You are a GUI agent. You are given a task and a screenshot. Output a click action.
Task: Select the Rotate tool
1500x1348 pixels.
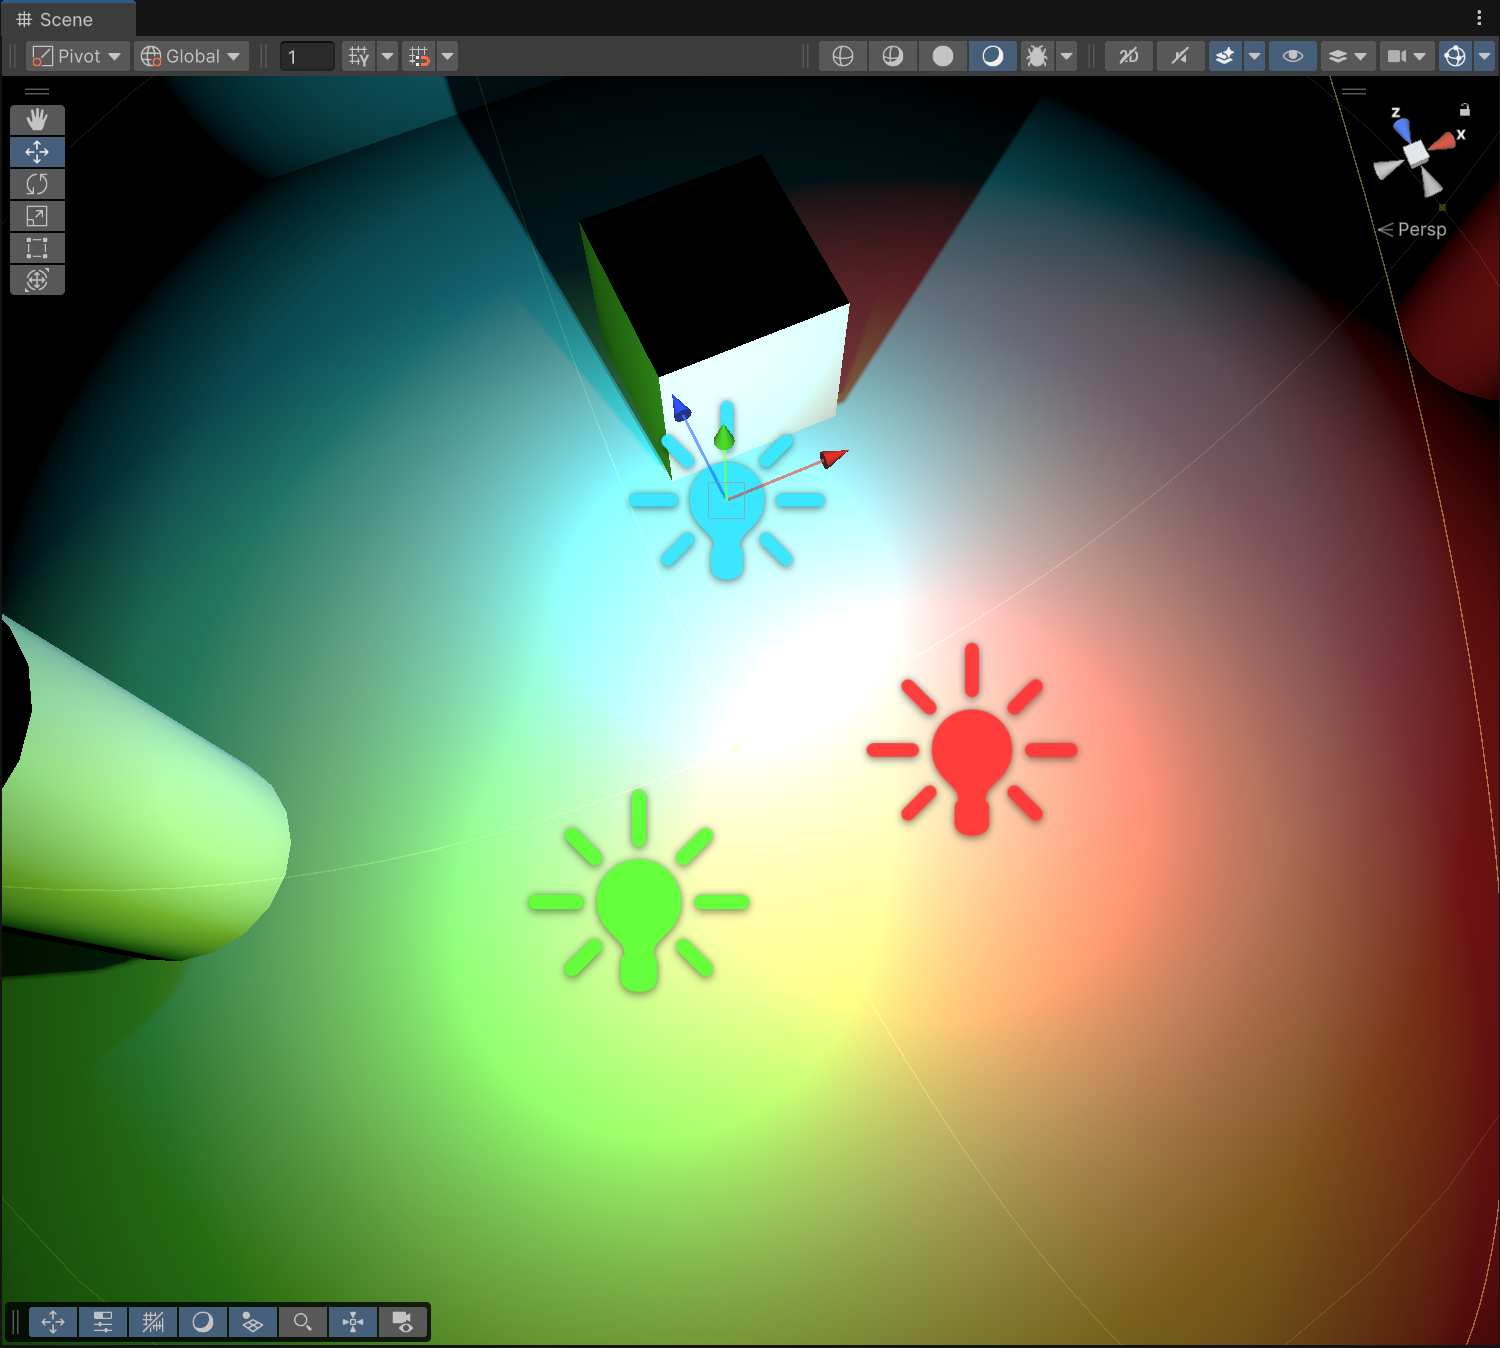click(x=37, y=184)
